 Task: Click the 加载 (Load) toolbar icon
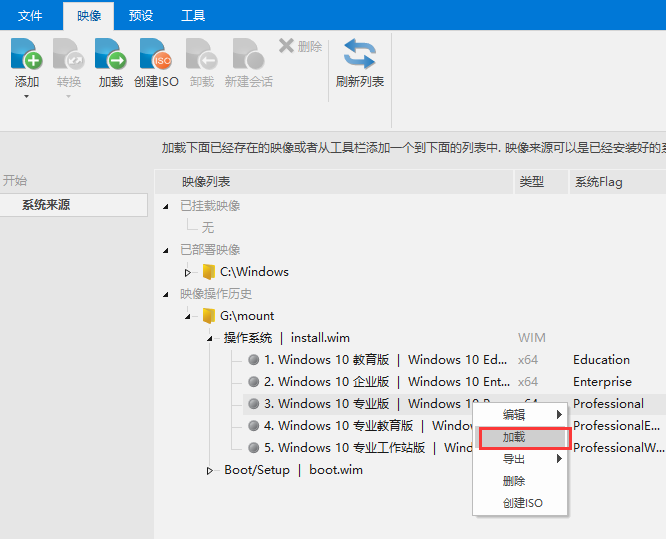tap(110, 54)
